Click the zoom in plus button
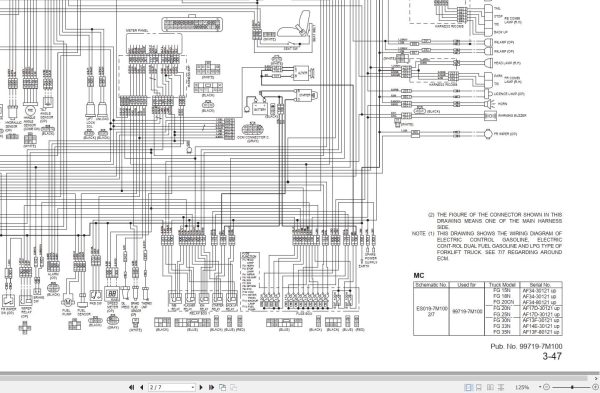 (595, 387)
